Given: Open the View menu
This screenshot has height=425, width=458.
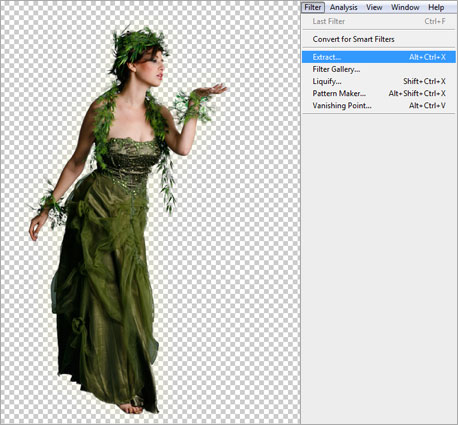Looking at the screenshot, I should tap(374, 7).
